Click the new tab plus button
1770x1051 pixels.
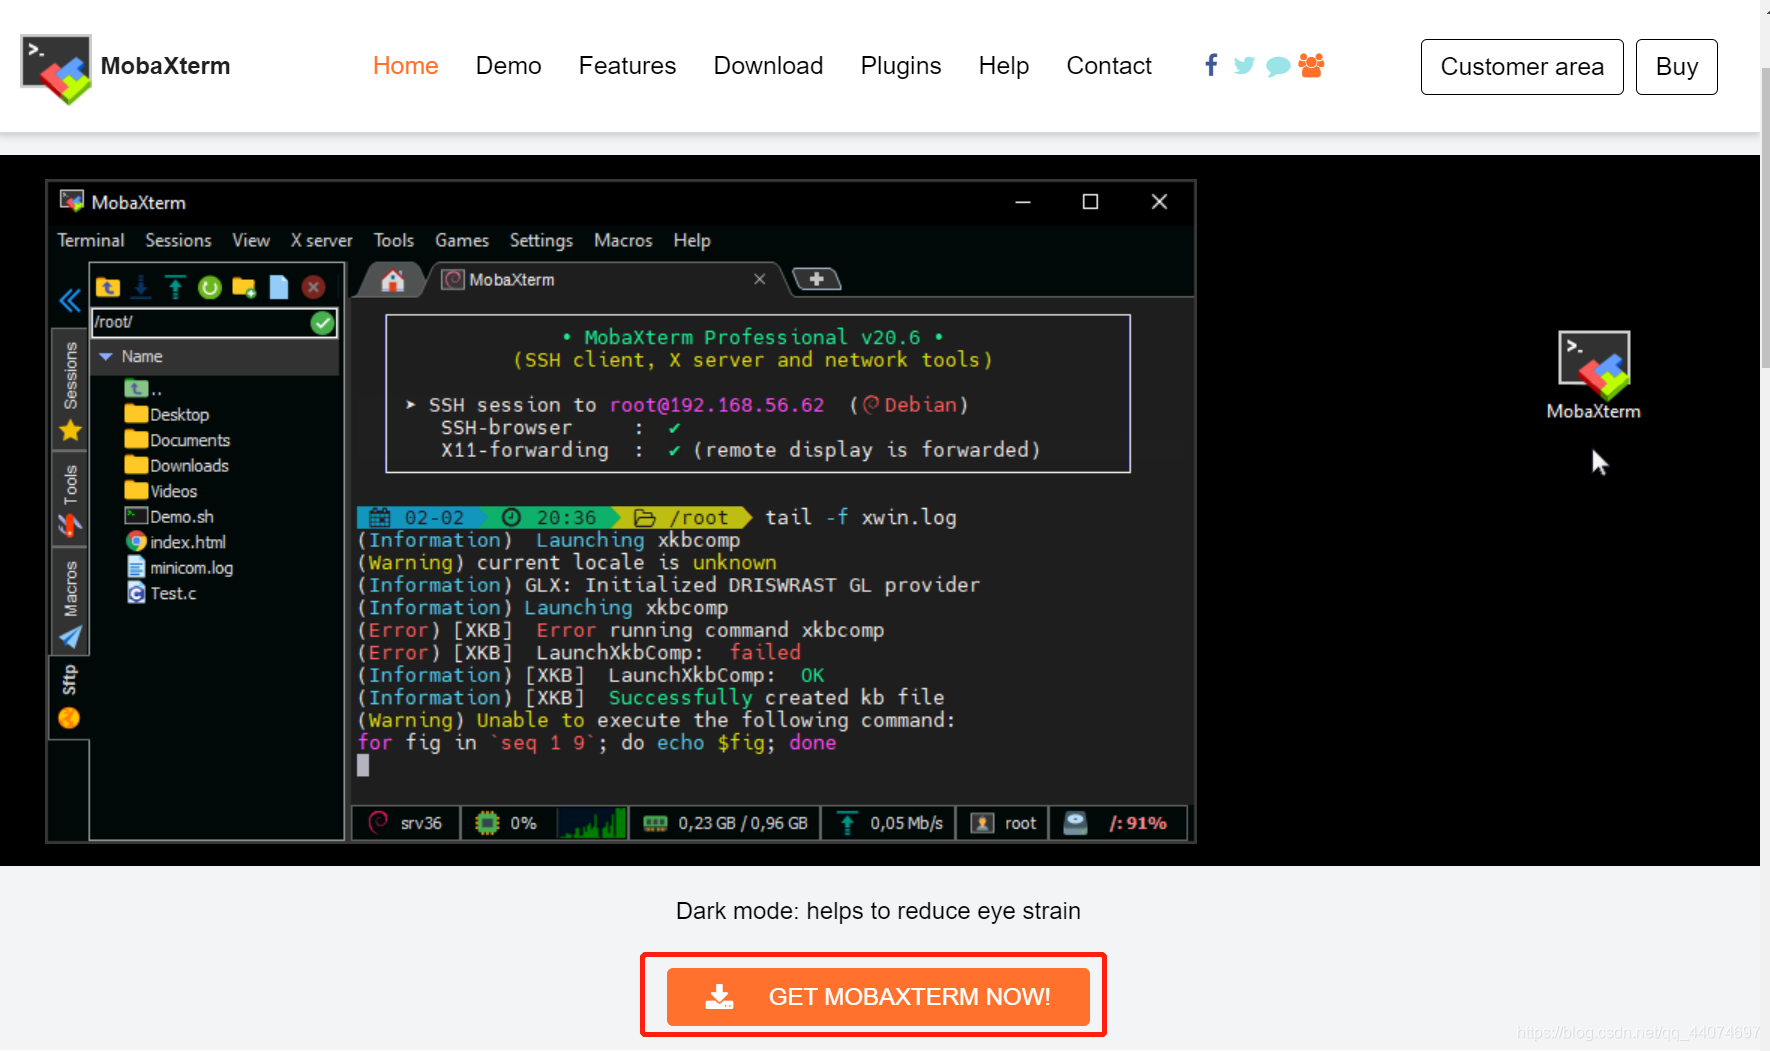click(x=816, y=279)
